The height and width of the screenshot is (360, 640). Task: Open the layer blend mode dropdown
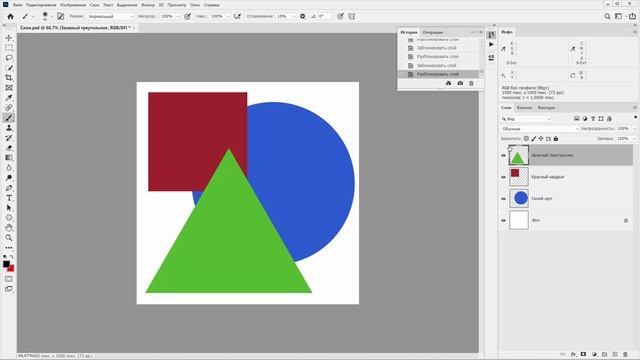click(540, 129)
